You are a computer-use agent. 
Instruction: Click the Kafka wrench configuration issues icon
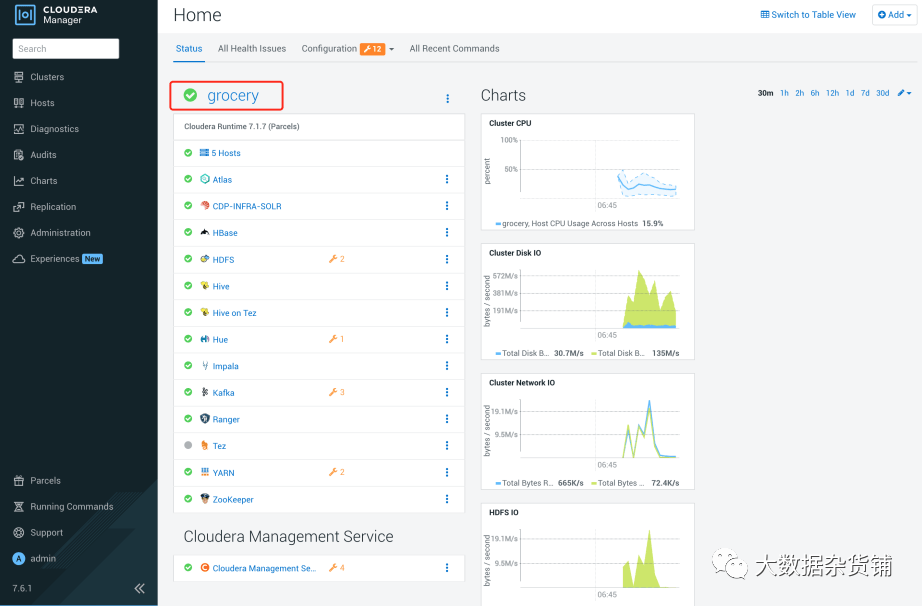(333, 392)
